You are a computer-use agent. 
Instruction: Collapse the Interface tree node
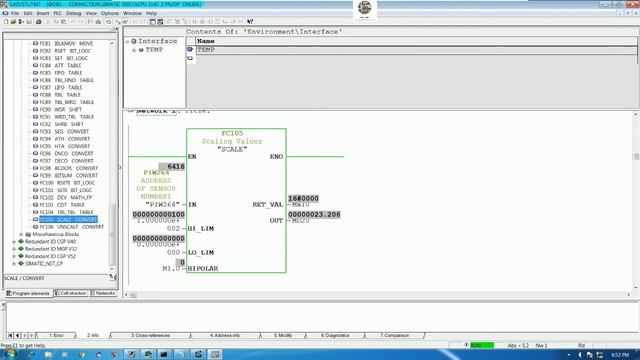(x=127, y=42)
